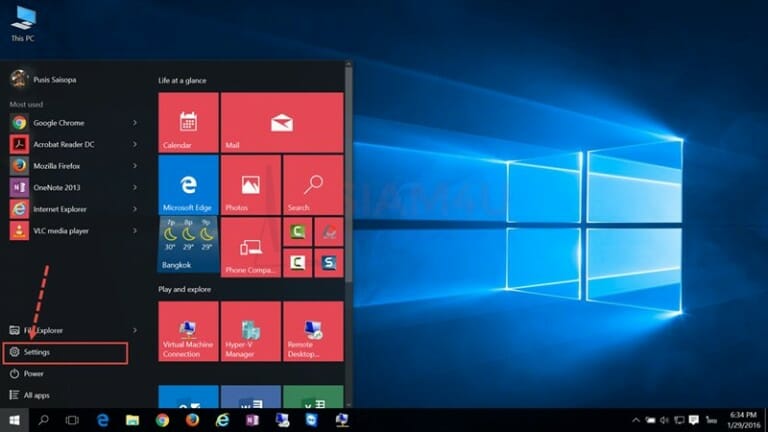Open Action Center notifications icon
Screen dimensions: 768x432
point(694,420)
